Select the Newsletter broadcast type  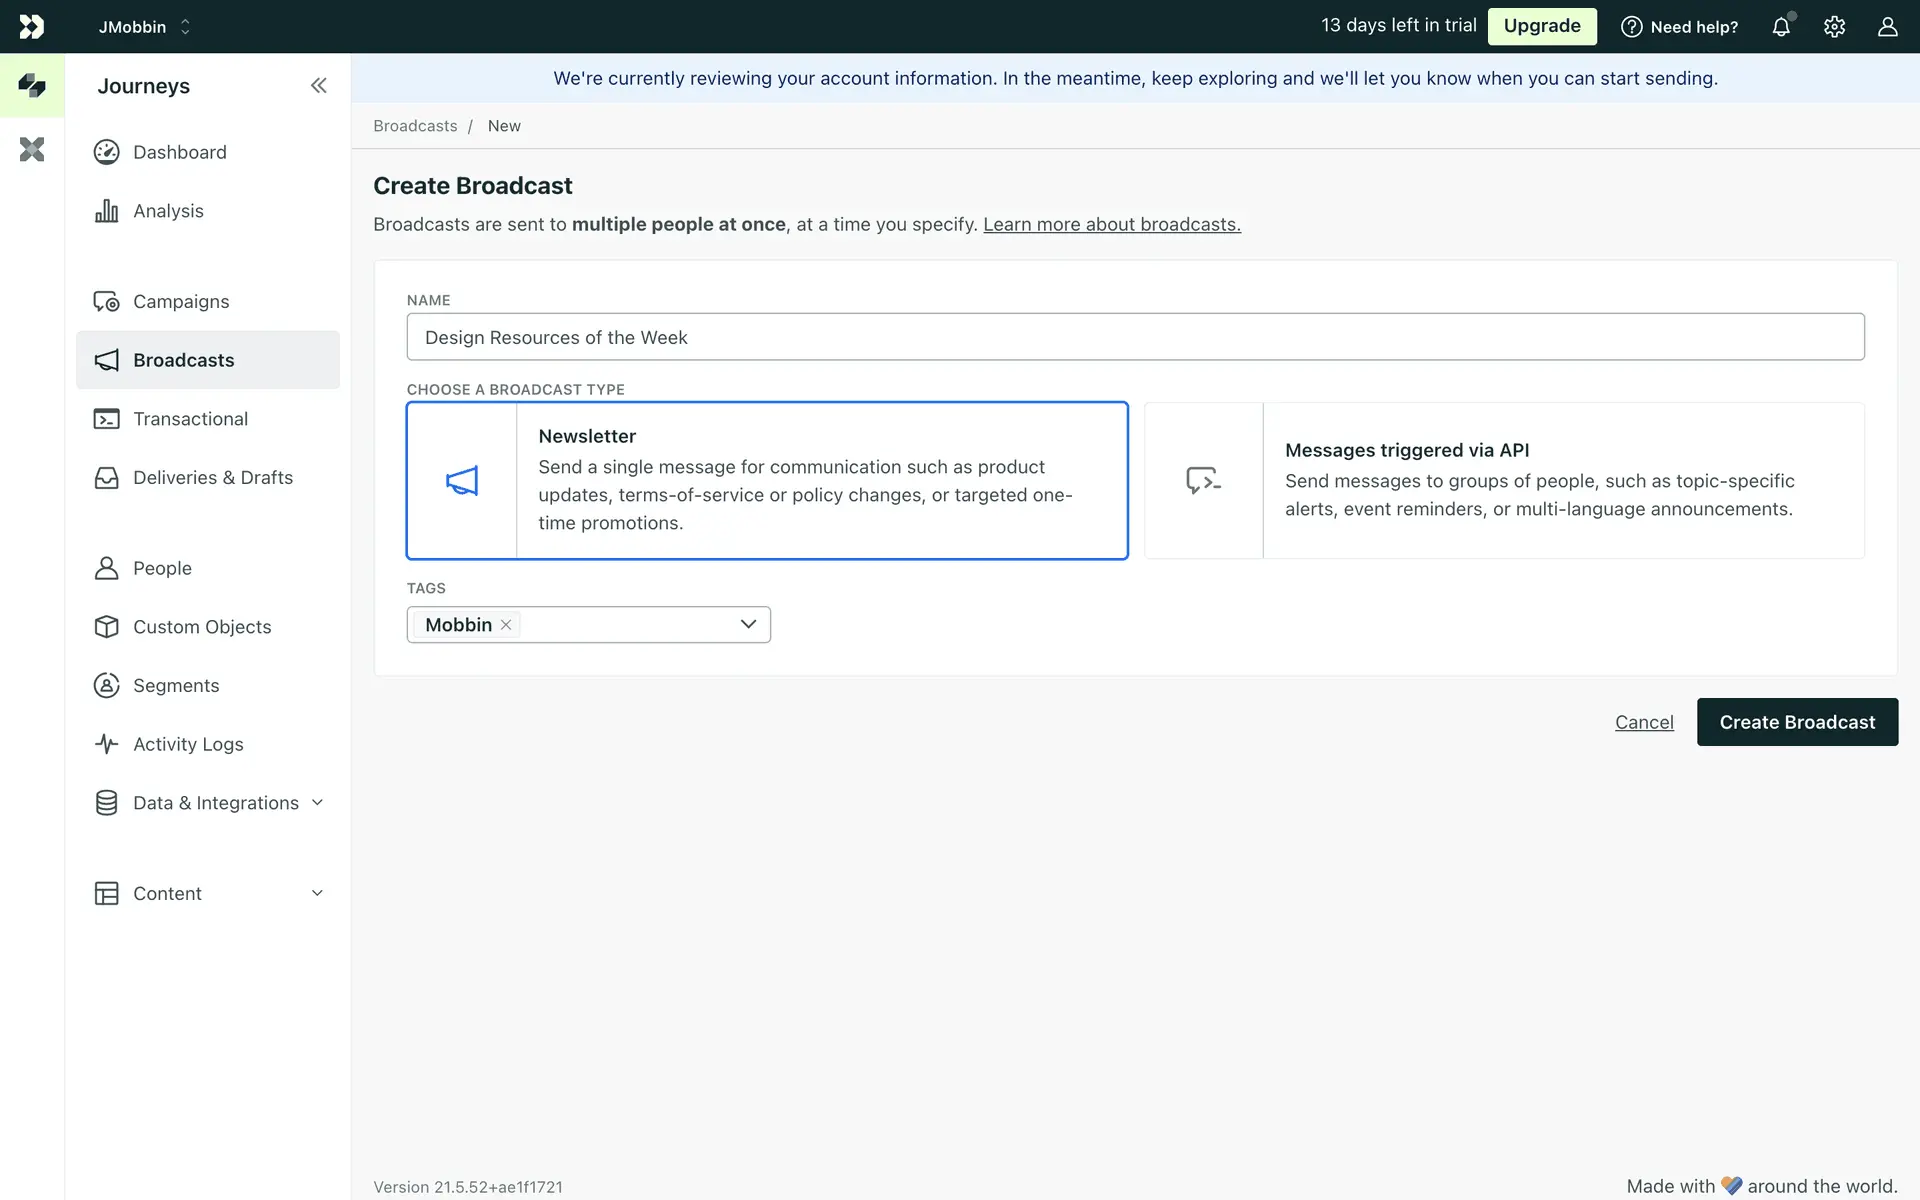click(x=767, y=480)
